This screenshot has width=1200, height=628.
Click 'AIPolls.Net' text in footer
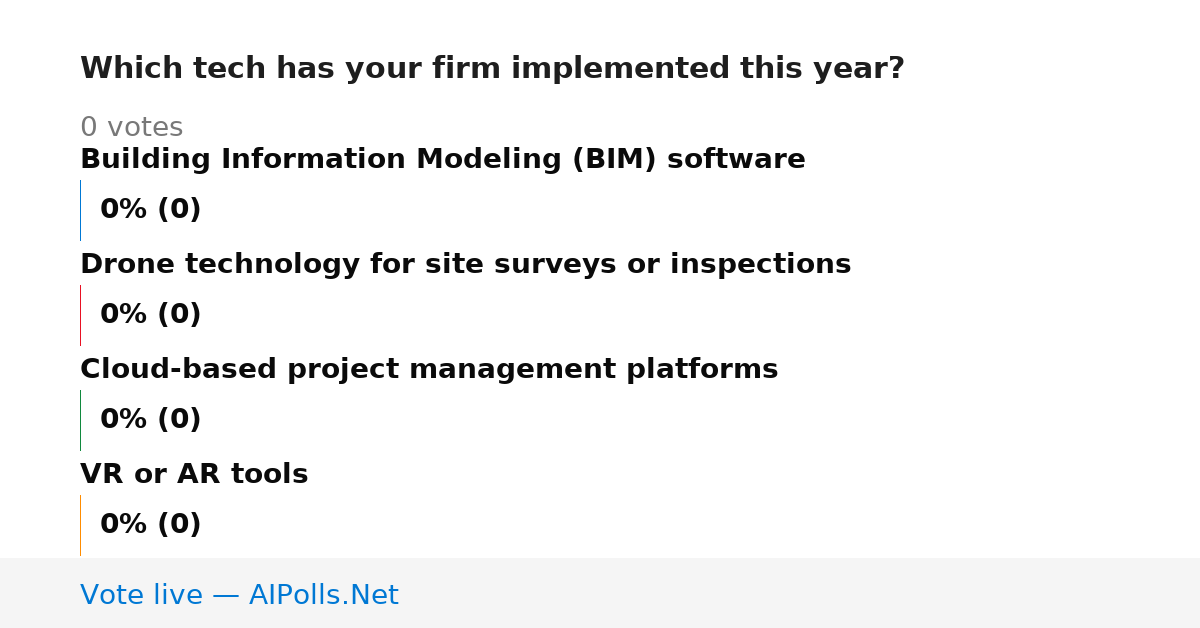click(x=324, y=596)
